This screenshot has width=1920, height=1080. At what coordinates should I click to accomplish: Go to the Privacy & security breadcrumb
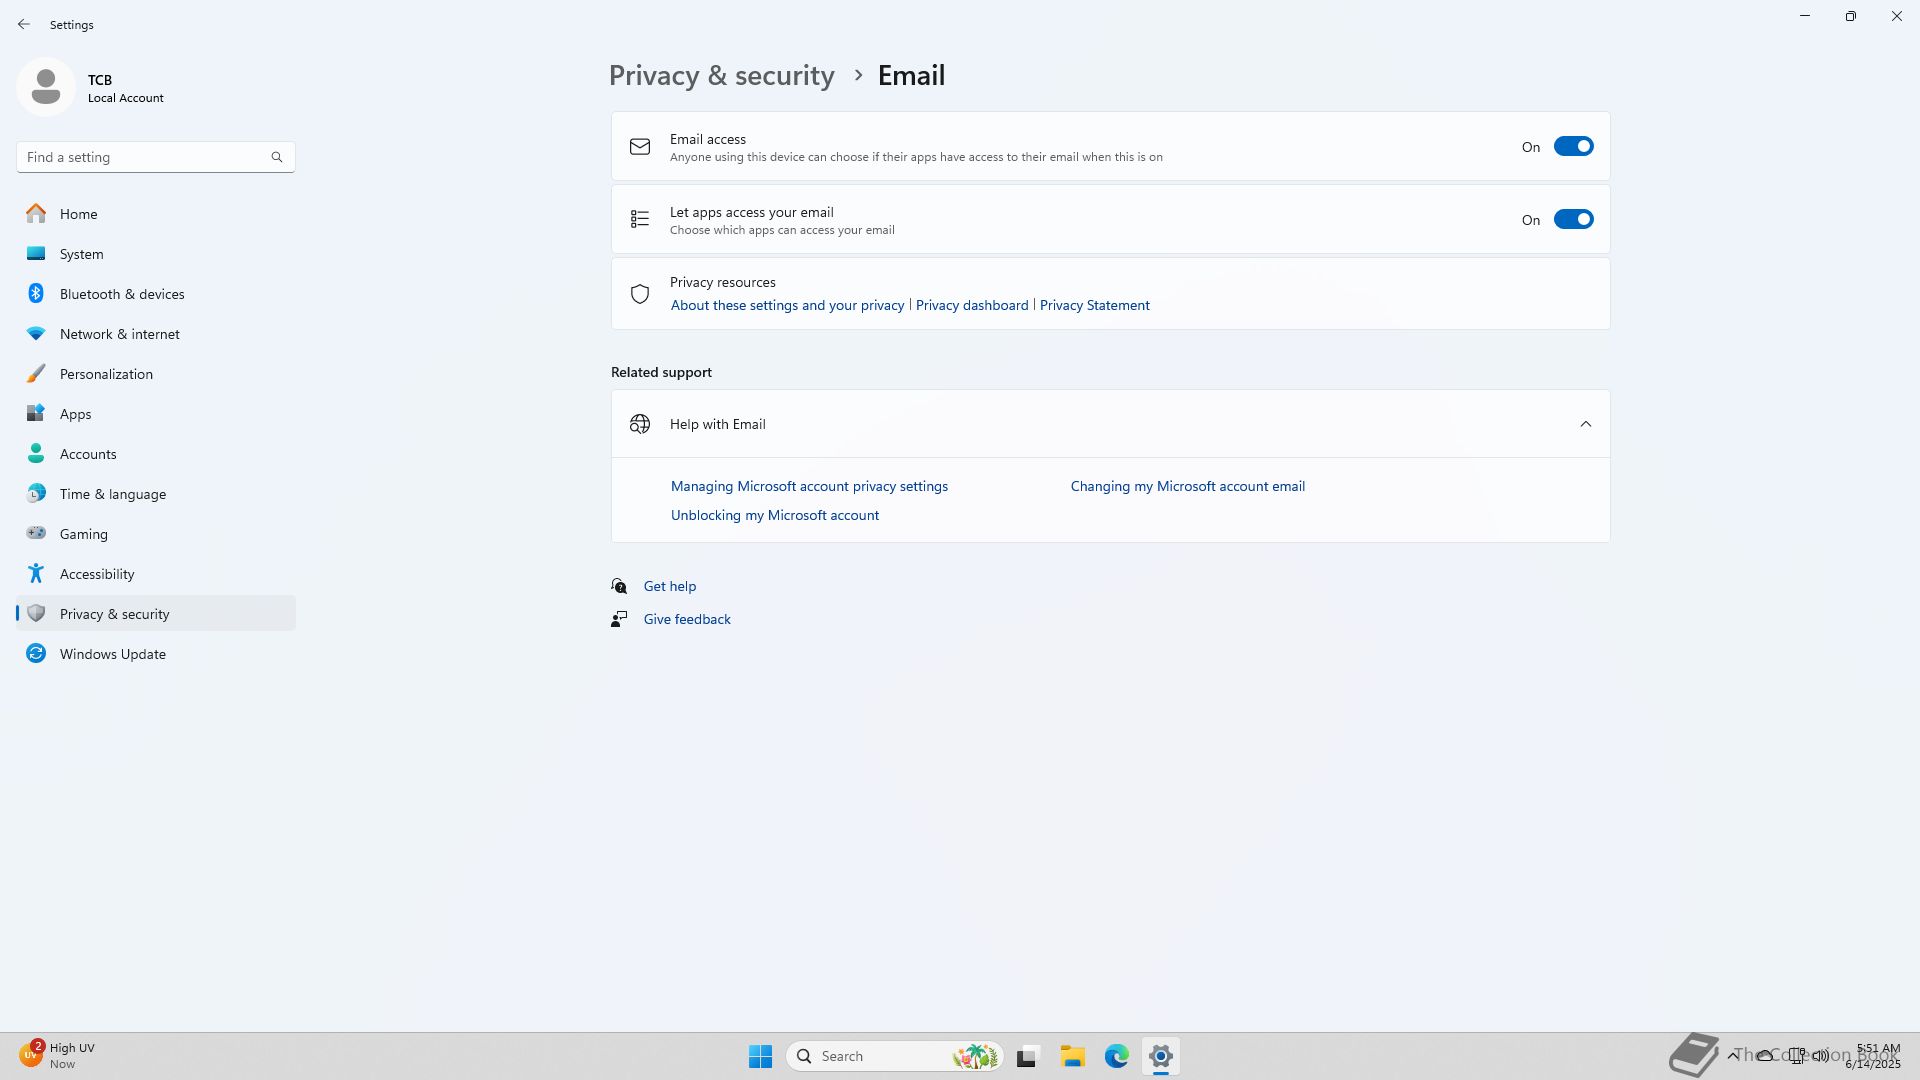[x=721, y=76]
